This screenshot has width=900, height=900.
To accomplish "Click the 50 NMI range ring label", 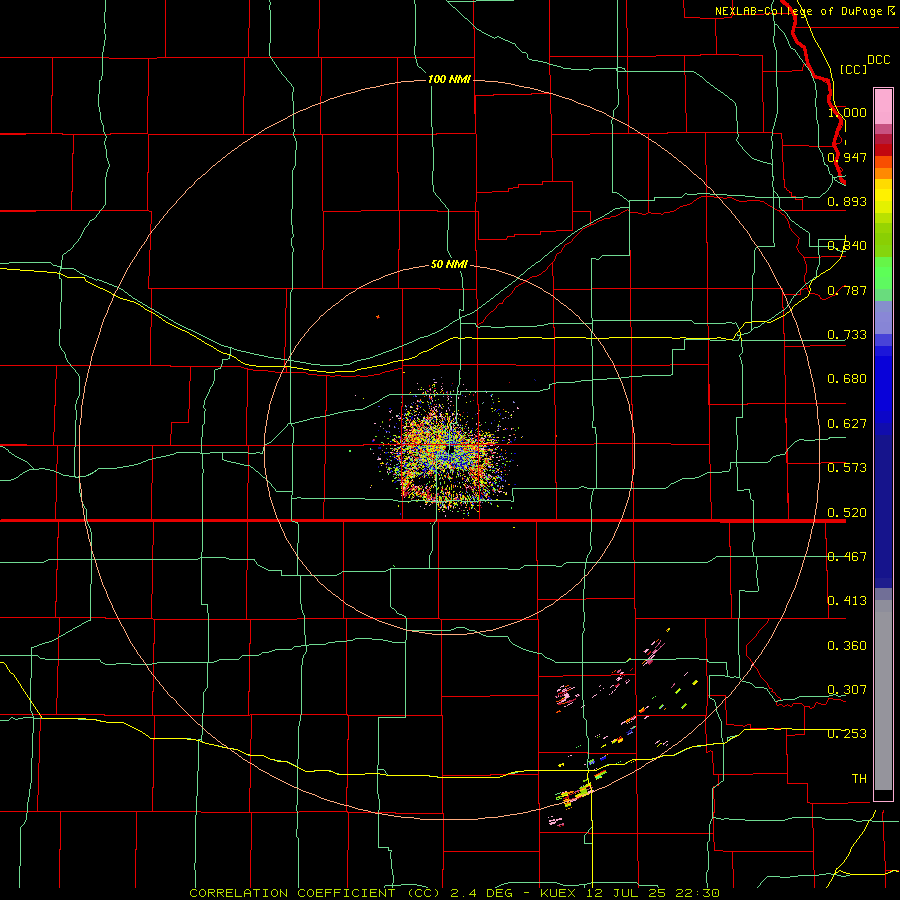I will pos(449,264).
